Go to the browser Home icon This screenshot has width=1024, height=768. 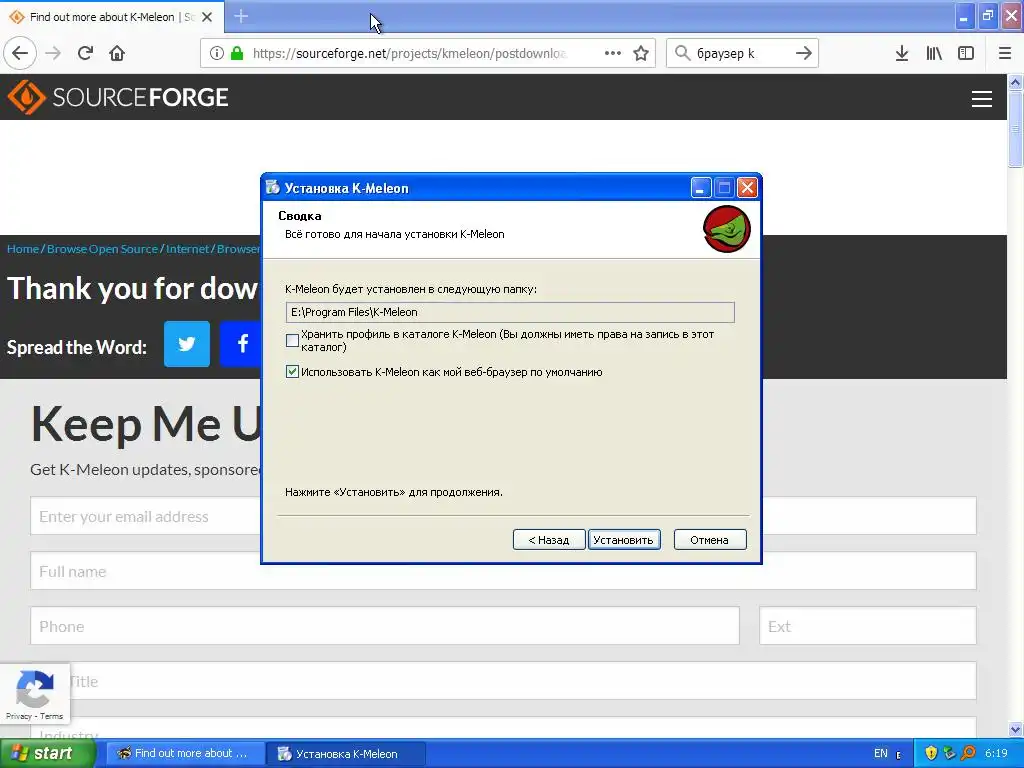coord(117,53)
